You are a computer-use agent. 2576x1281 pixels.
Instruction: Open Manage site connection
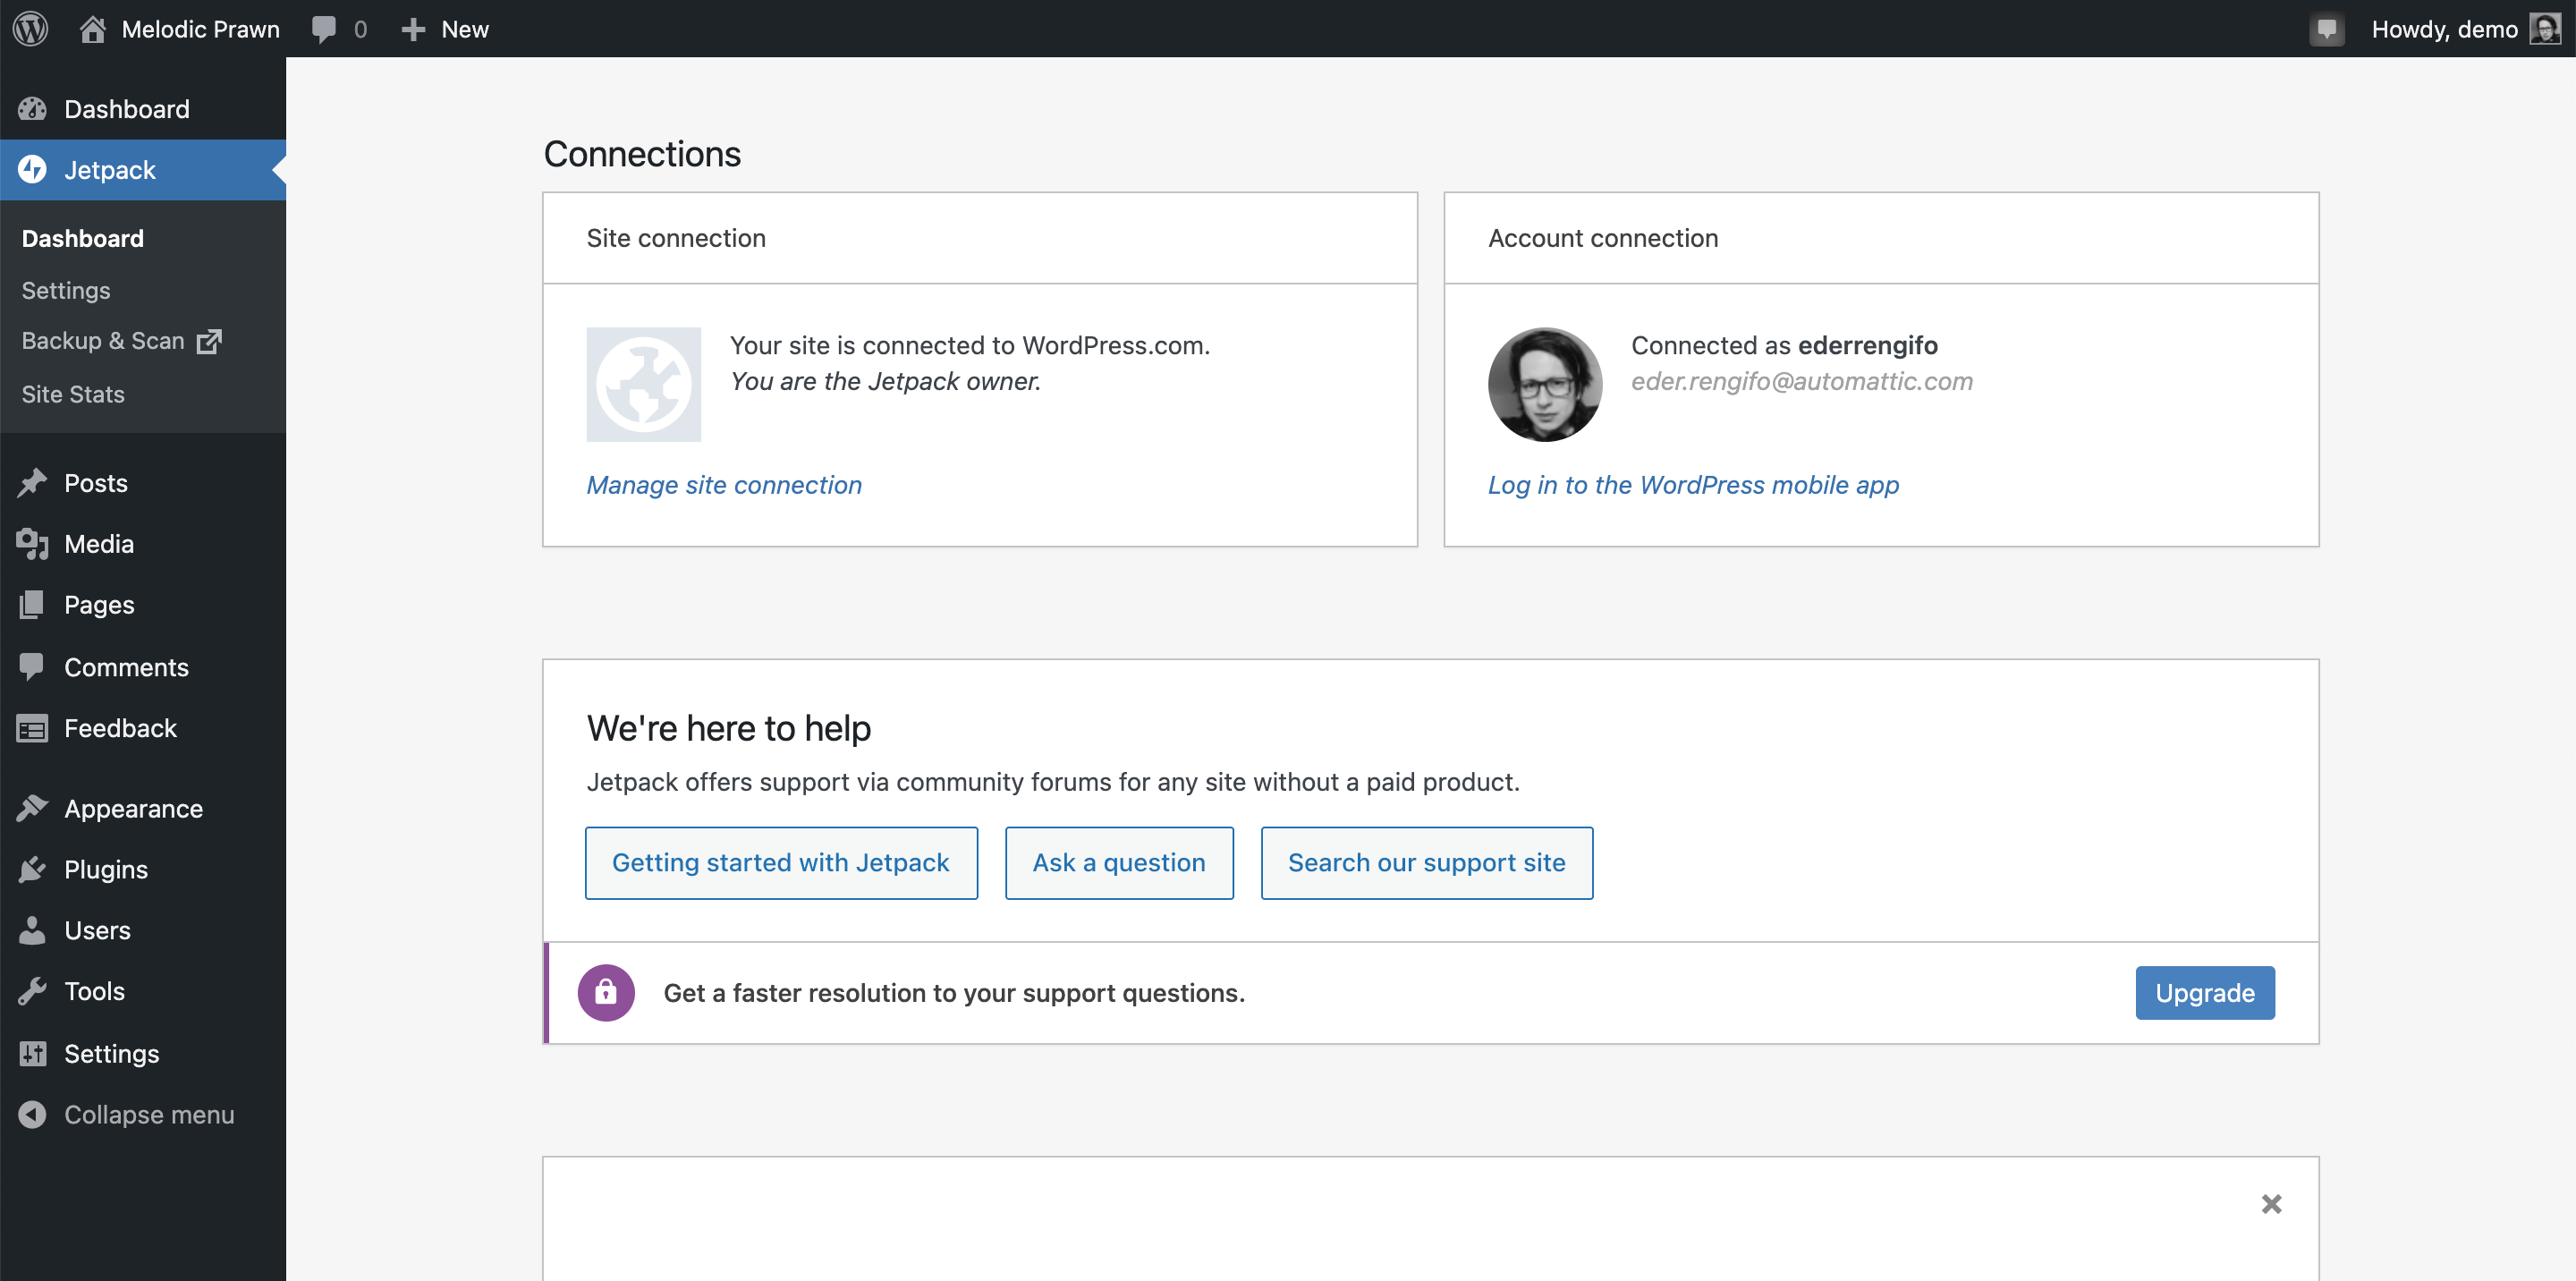(724, 485)
